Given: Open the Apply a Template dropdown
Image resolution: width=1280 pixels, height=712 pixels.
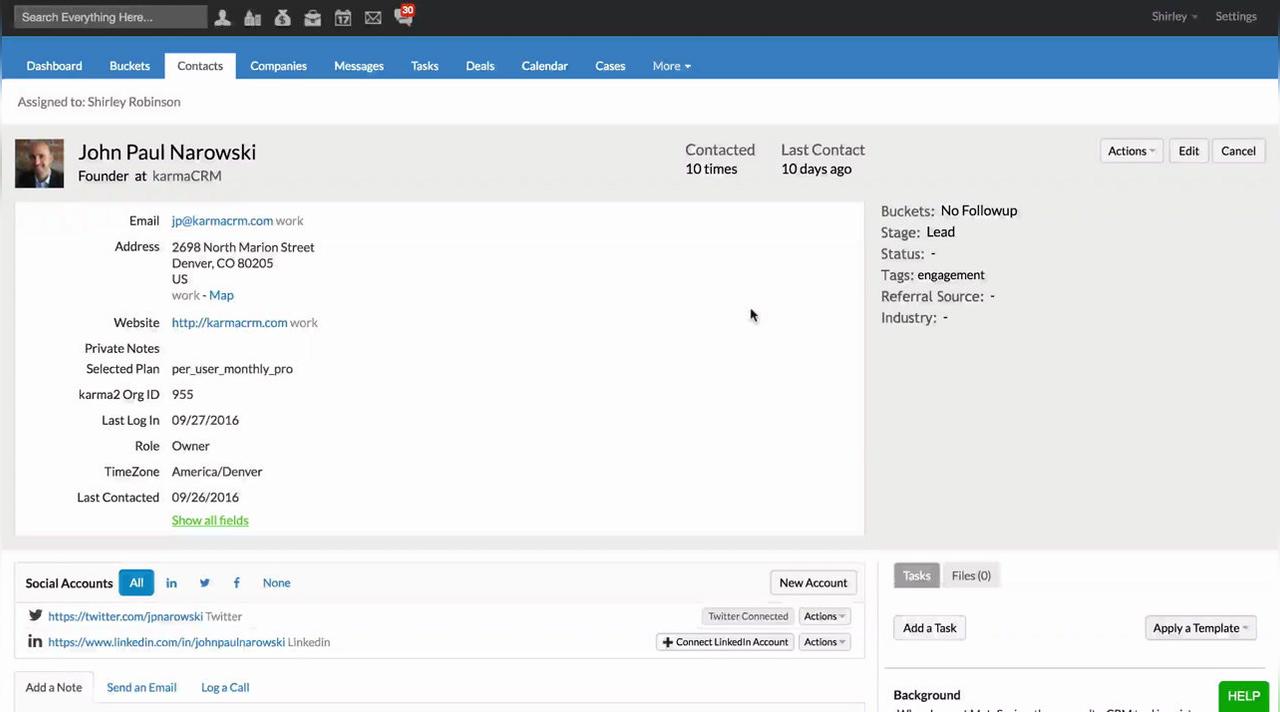Looking at the screenshot, I should pos(1201,628).
